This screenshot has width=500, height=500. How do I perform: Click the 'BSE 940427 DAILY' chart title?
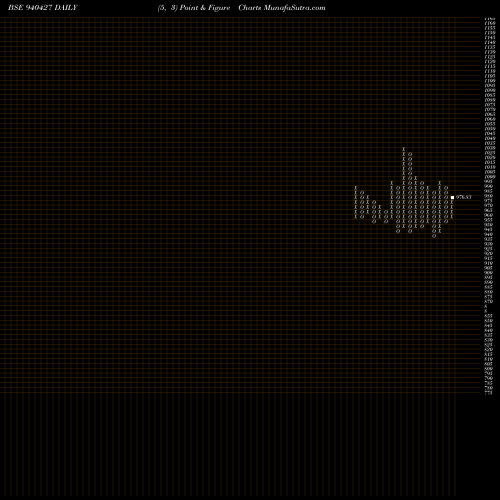(43, 8)
